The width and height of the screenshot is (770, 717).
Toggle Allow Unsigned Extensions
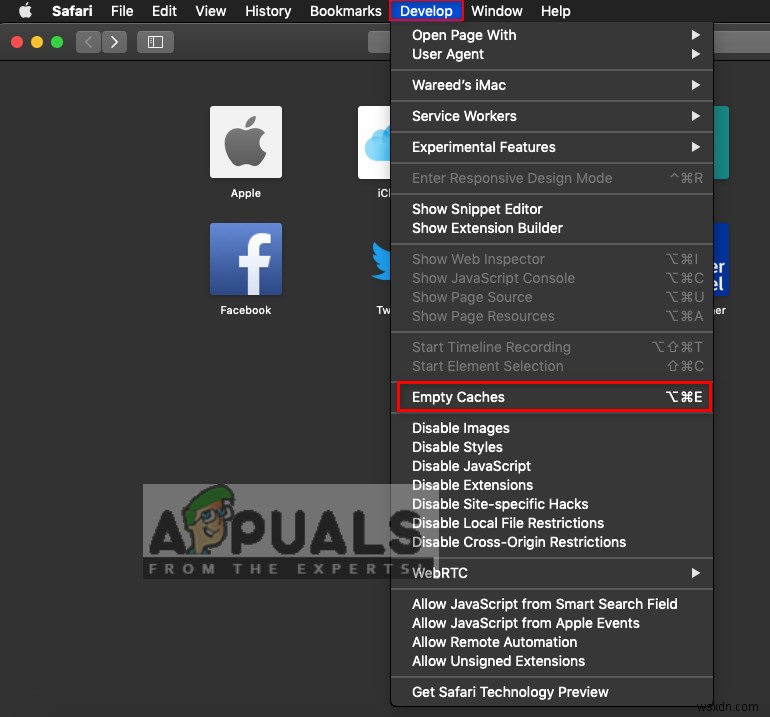[552, 661]
